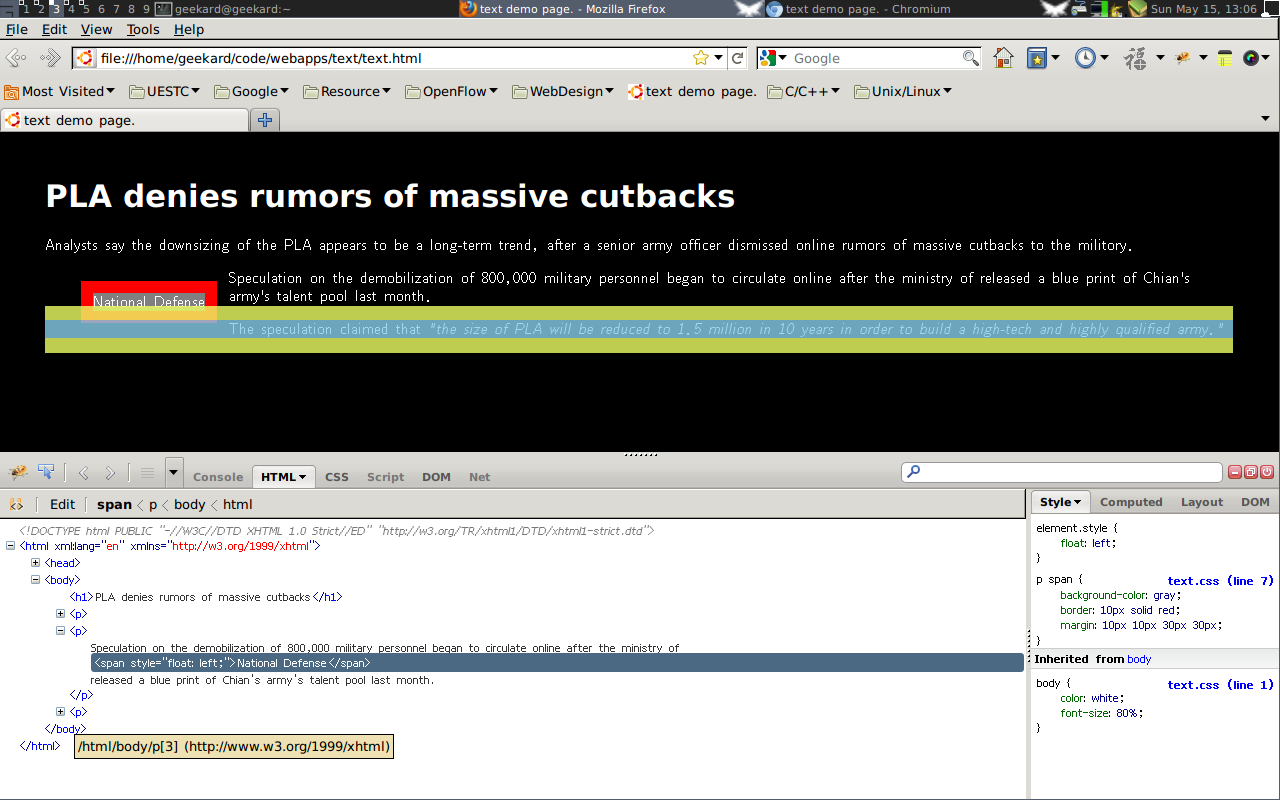Click the Edit button in Firebug HTML panel
The width and height of the screenshot is (1280, 800).
(62, 504)
